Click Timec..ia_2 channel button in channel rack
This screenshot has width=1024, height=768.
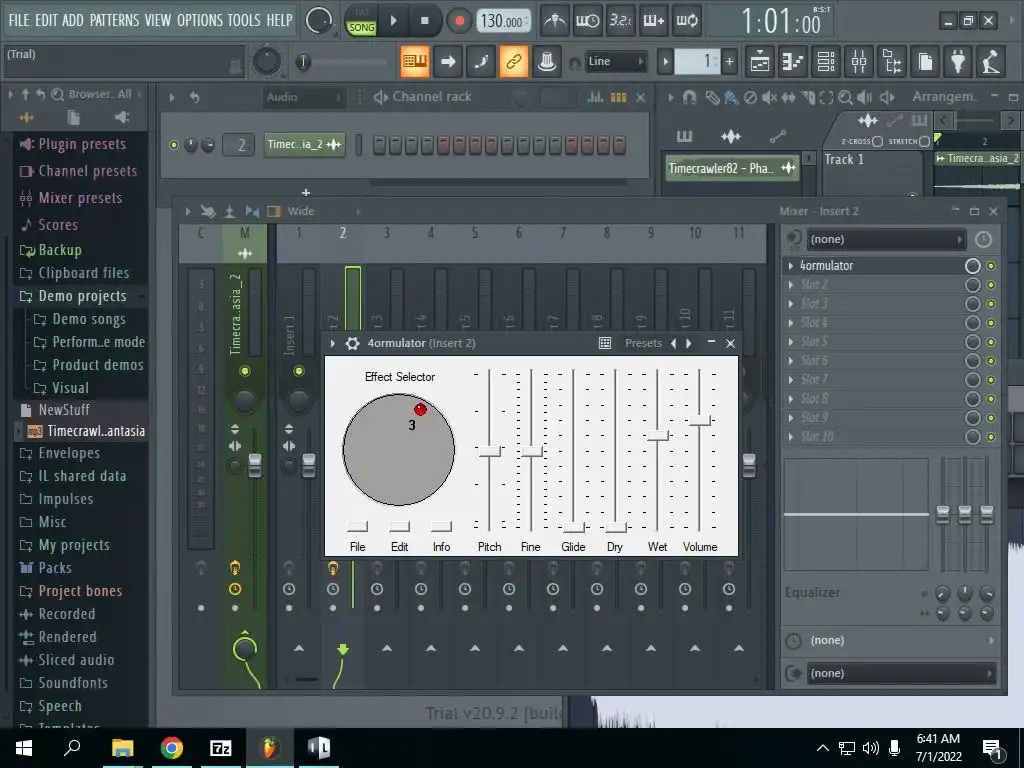(x=305, y=145)
